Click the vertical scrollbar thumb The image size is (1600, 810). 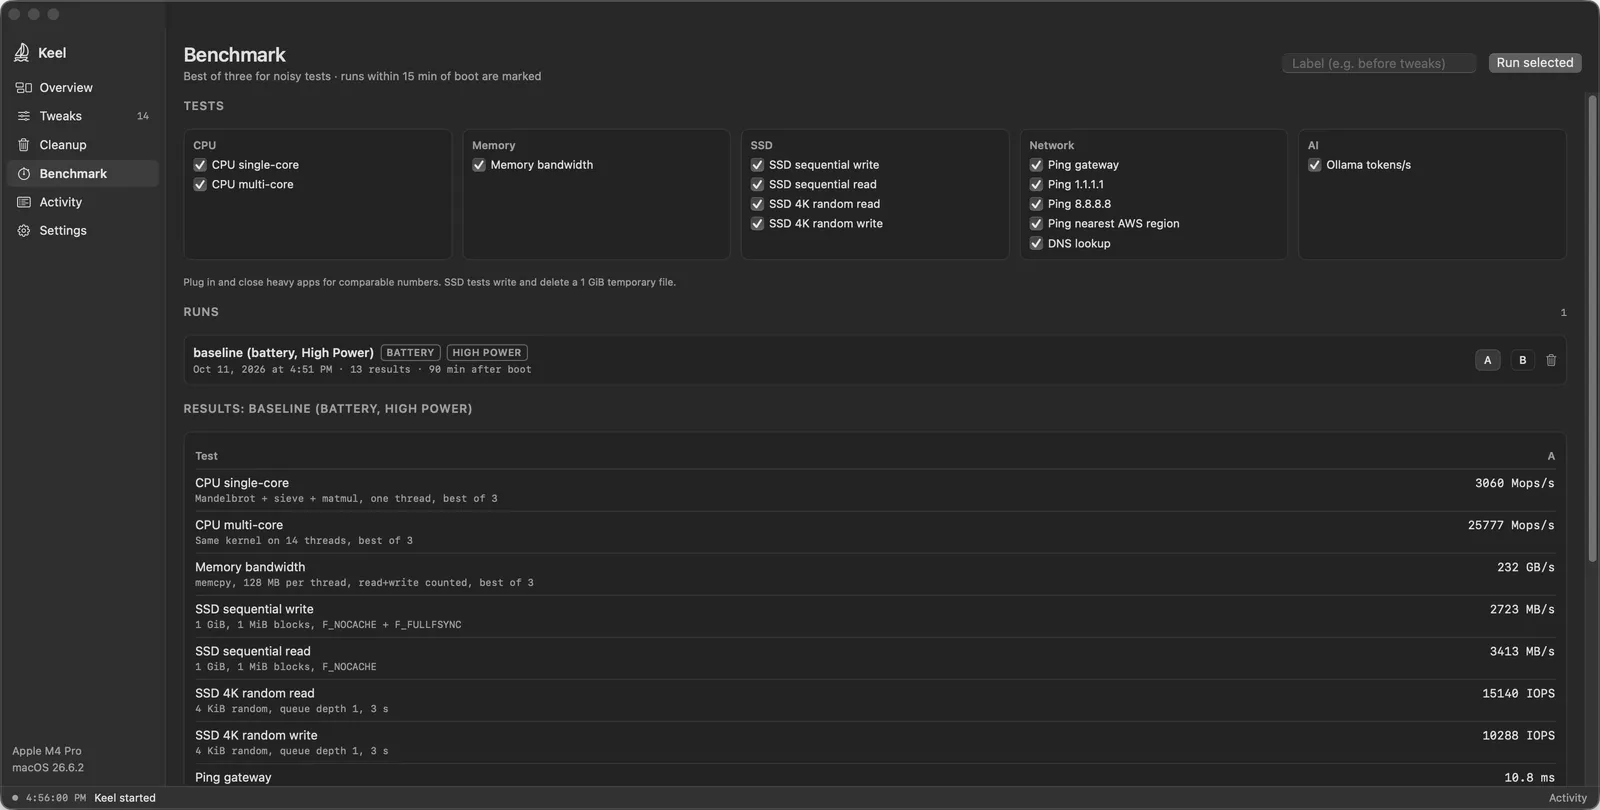coord(1592,330)
